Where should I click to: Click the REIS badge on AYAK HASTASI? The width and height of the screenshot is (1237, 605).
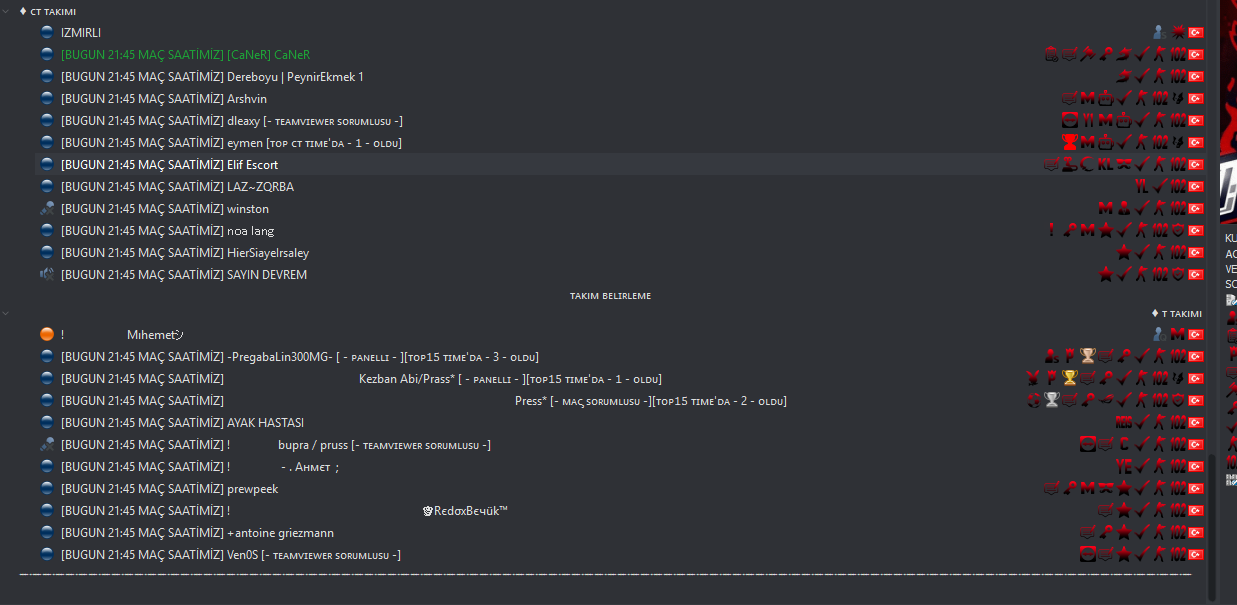click(1123, 423)
